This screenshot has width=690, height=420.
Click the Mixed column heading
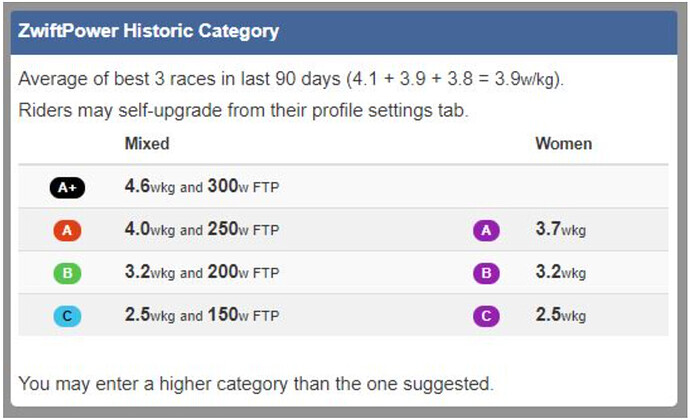[x=147, y=144]
